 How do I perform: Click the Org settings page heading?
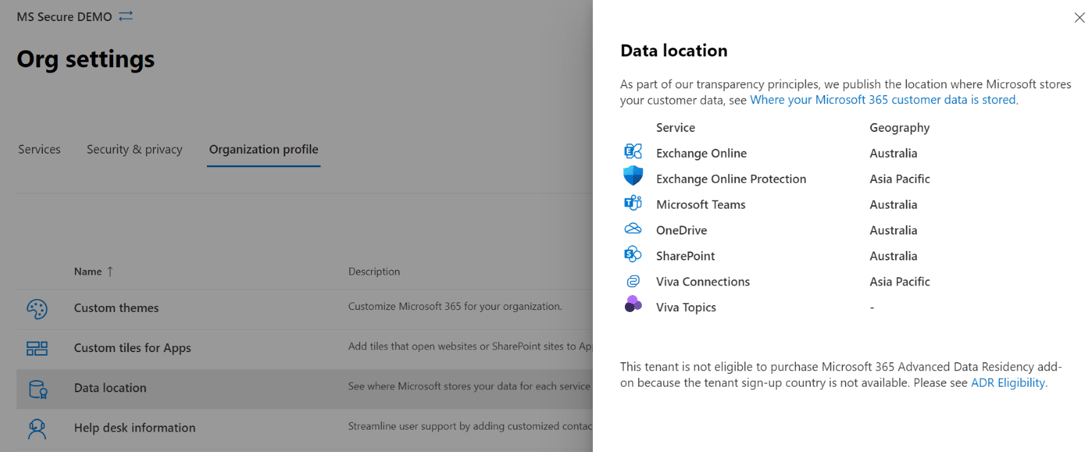click(x=85, y=60)
